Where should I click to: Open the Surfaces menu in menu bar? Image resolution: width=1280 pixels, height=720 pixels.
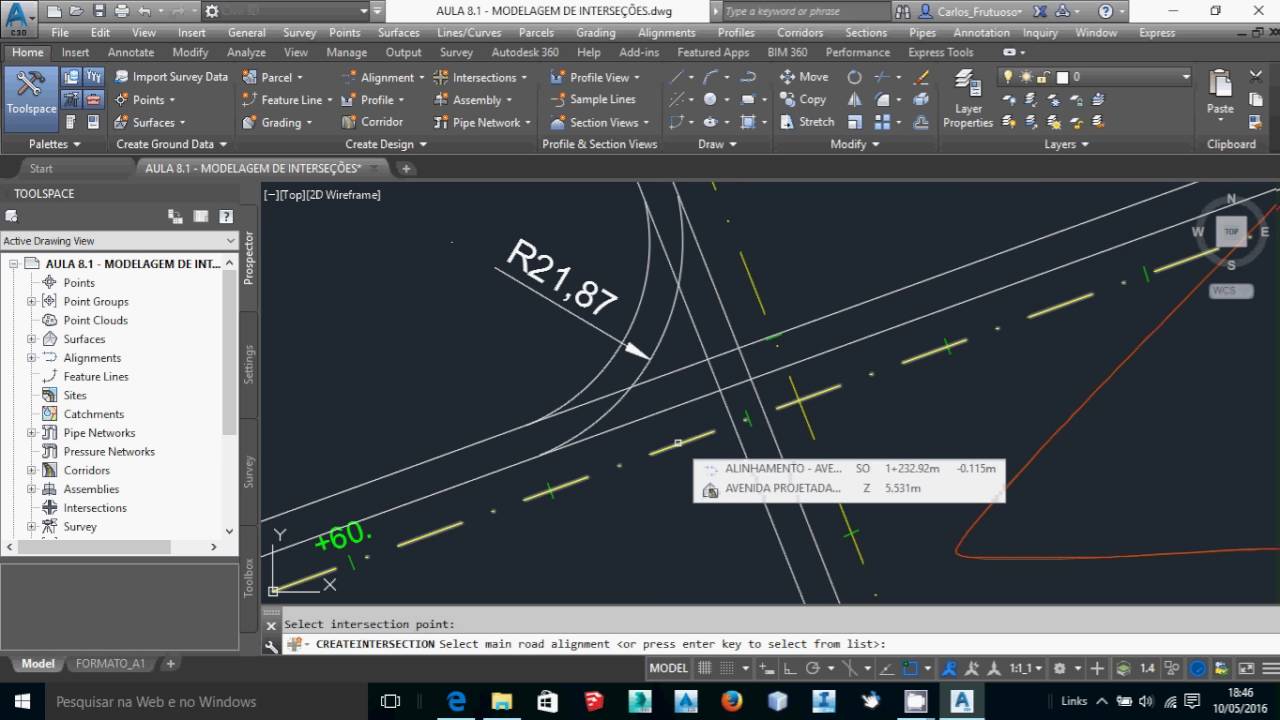[x=399, y=32]
